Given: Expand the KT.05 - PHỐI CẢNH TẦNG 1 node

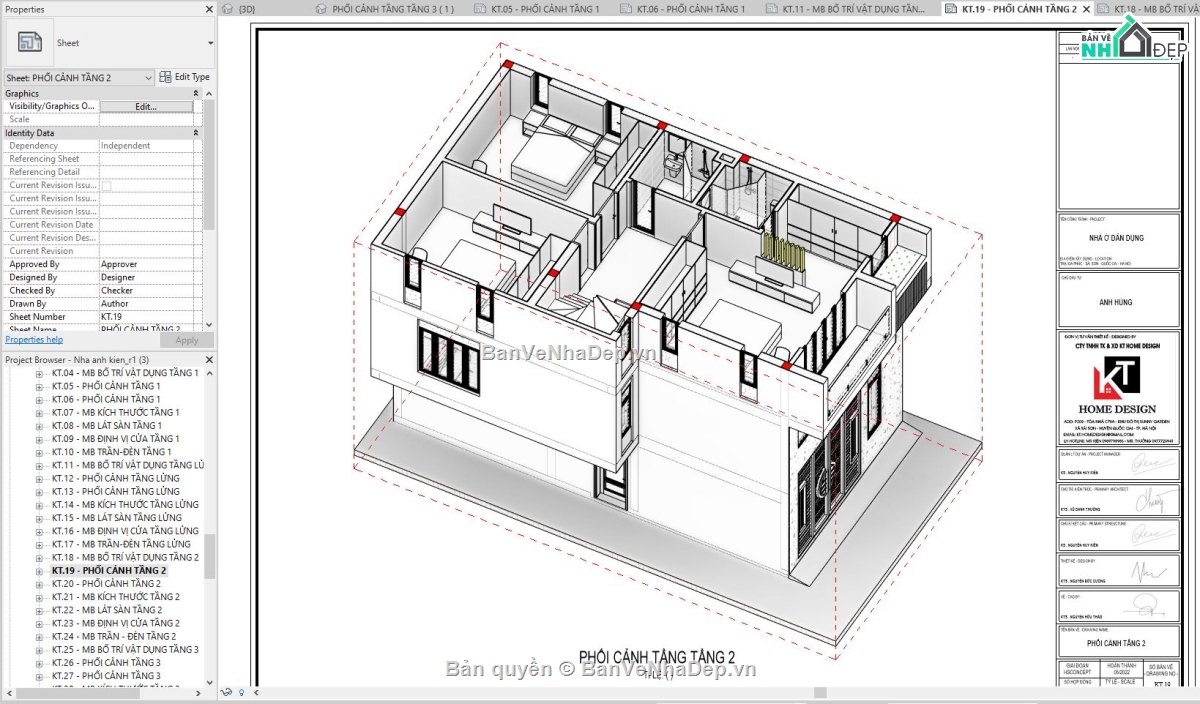Looking at the screenshot, I should tap(40, 386).
